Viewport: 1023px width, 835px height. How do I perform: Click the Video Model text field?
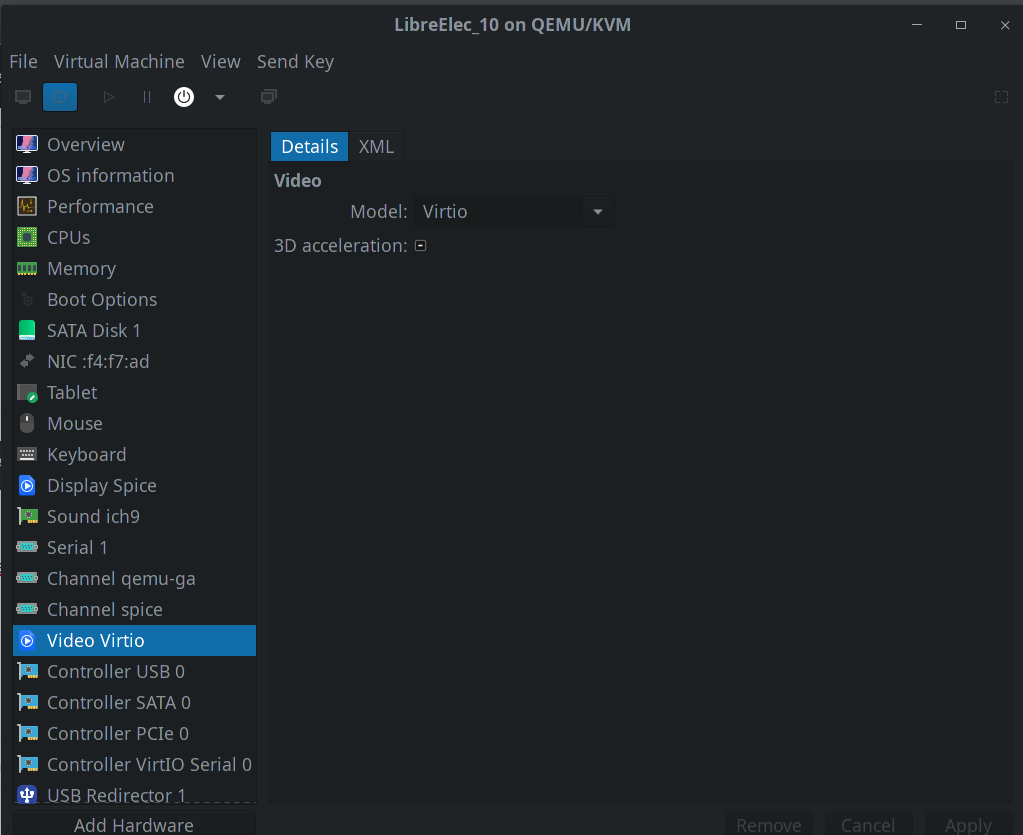click(497, 212)
